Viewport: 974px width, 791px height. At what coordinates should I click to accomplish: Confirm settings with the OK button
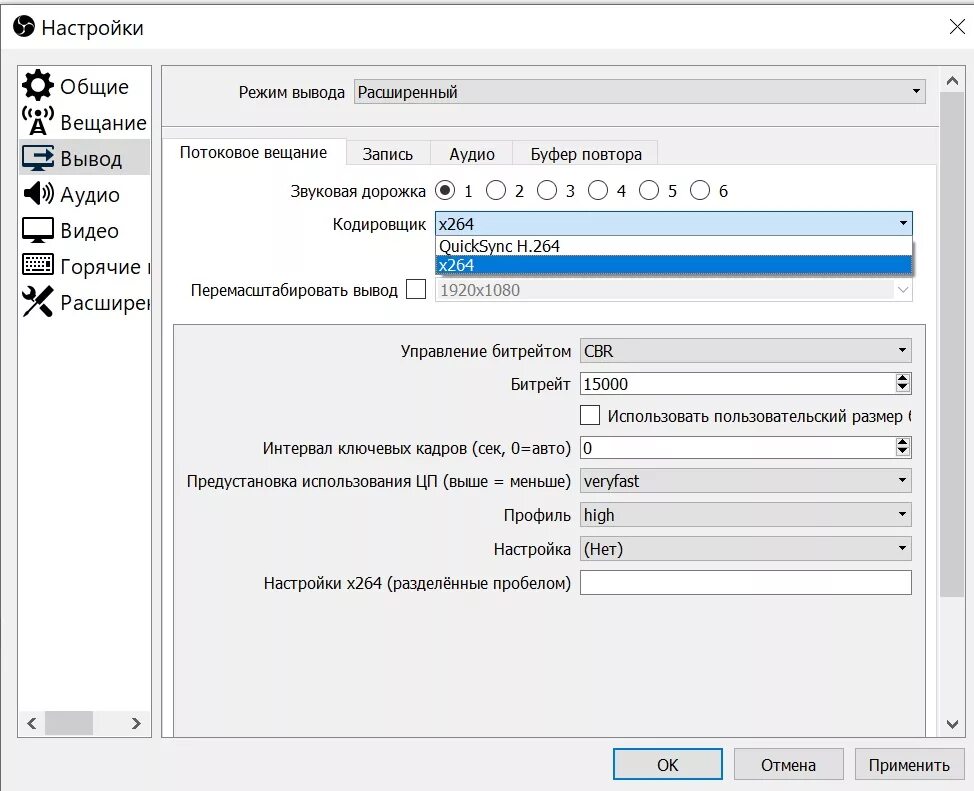pos(668,764)
